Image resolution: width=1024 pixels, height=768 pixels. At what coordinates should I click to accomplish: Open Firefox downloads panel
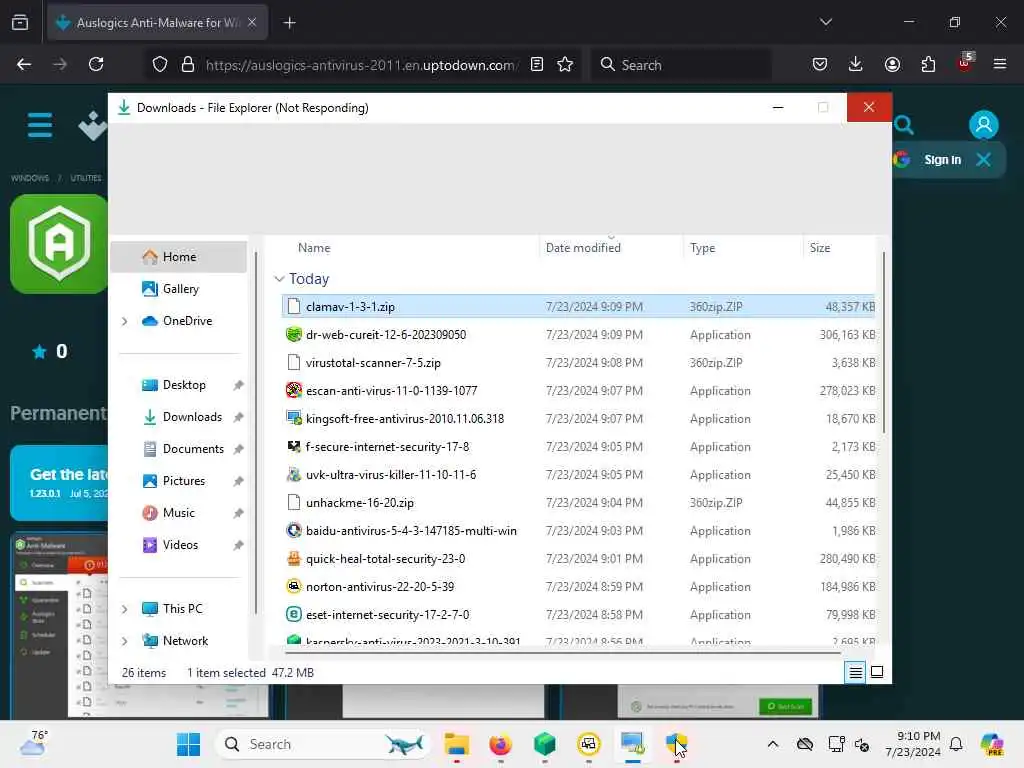856,64
